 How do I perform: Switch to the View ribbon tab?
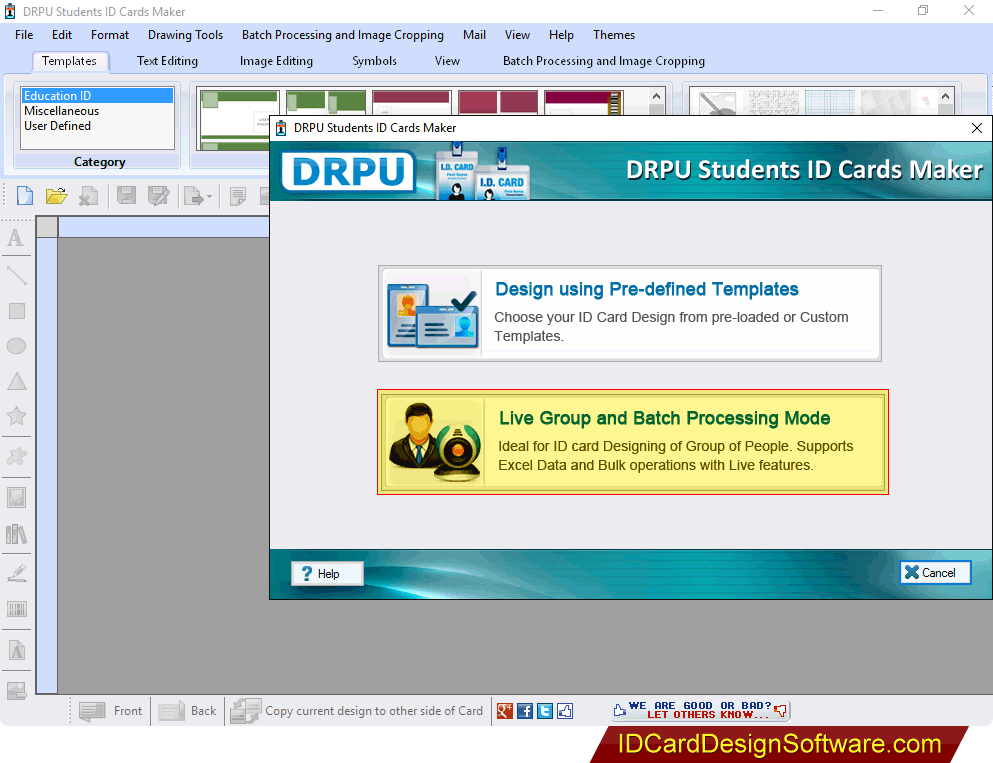tap(447, 61)
